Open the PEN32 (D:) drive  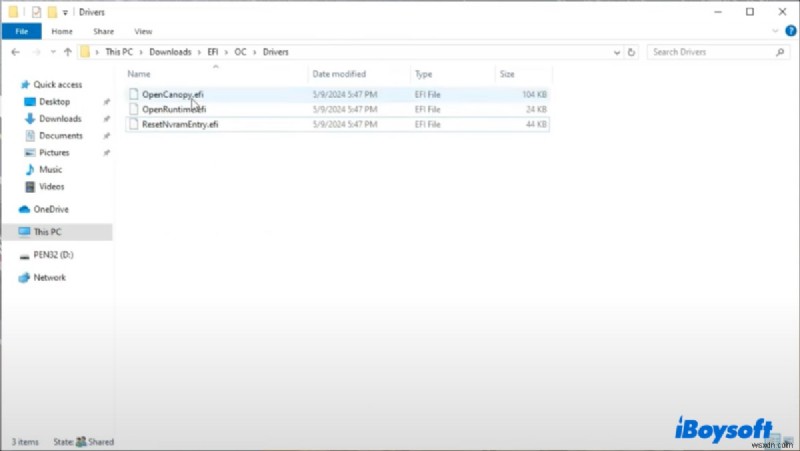click(x=53, y=255)
